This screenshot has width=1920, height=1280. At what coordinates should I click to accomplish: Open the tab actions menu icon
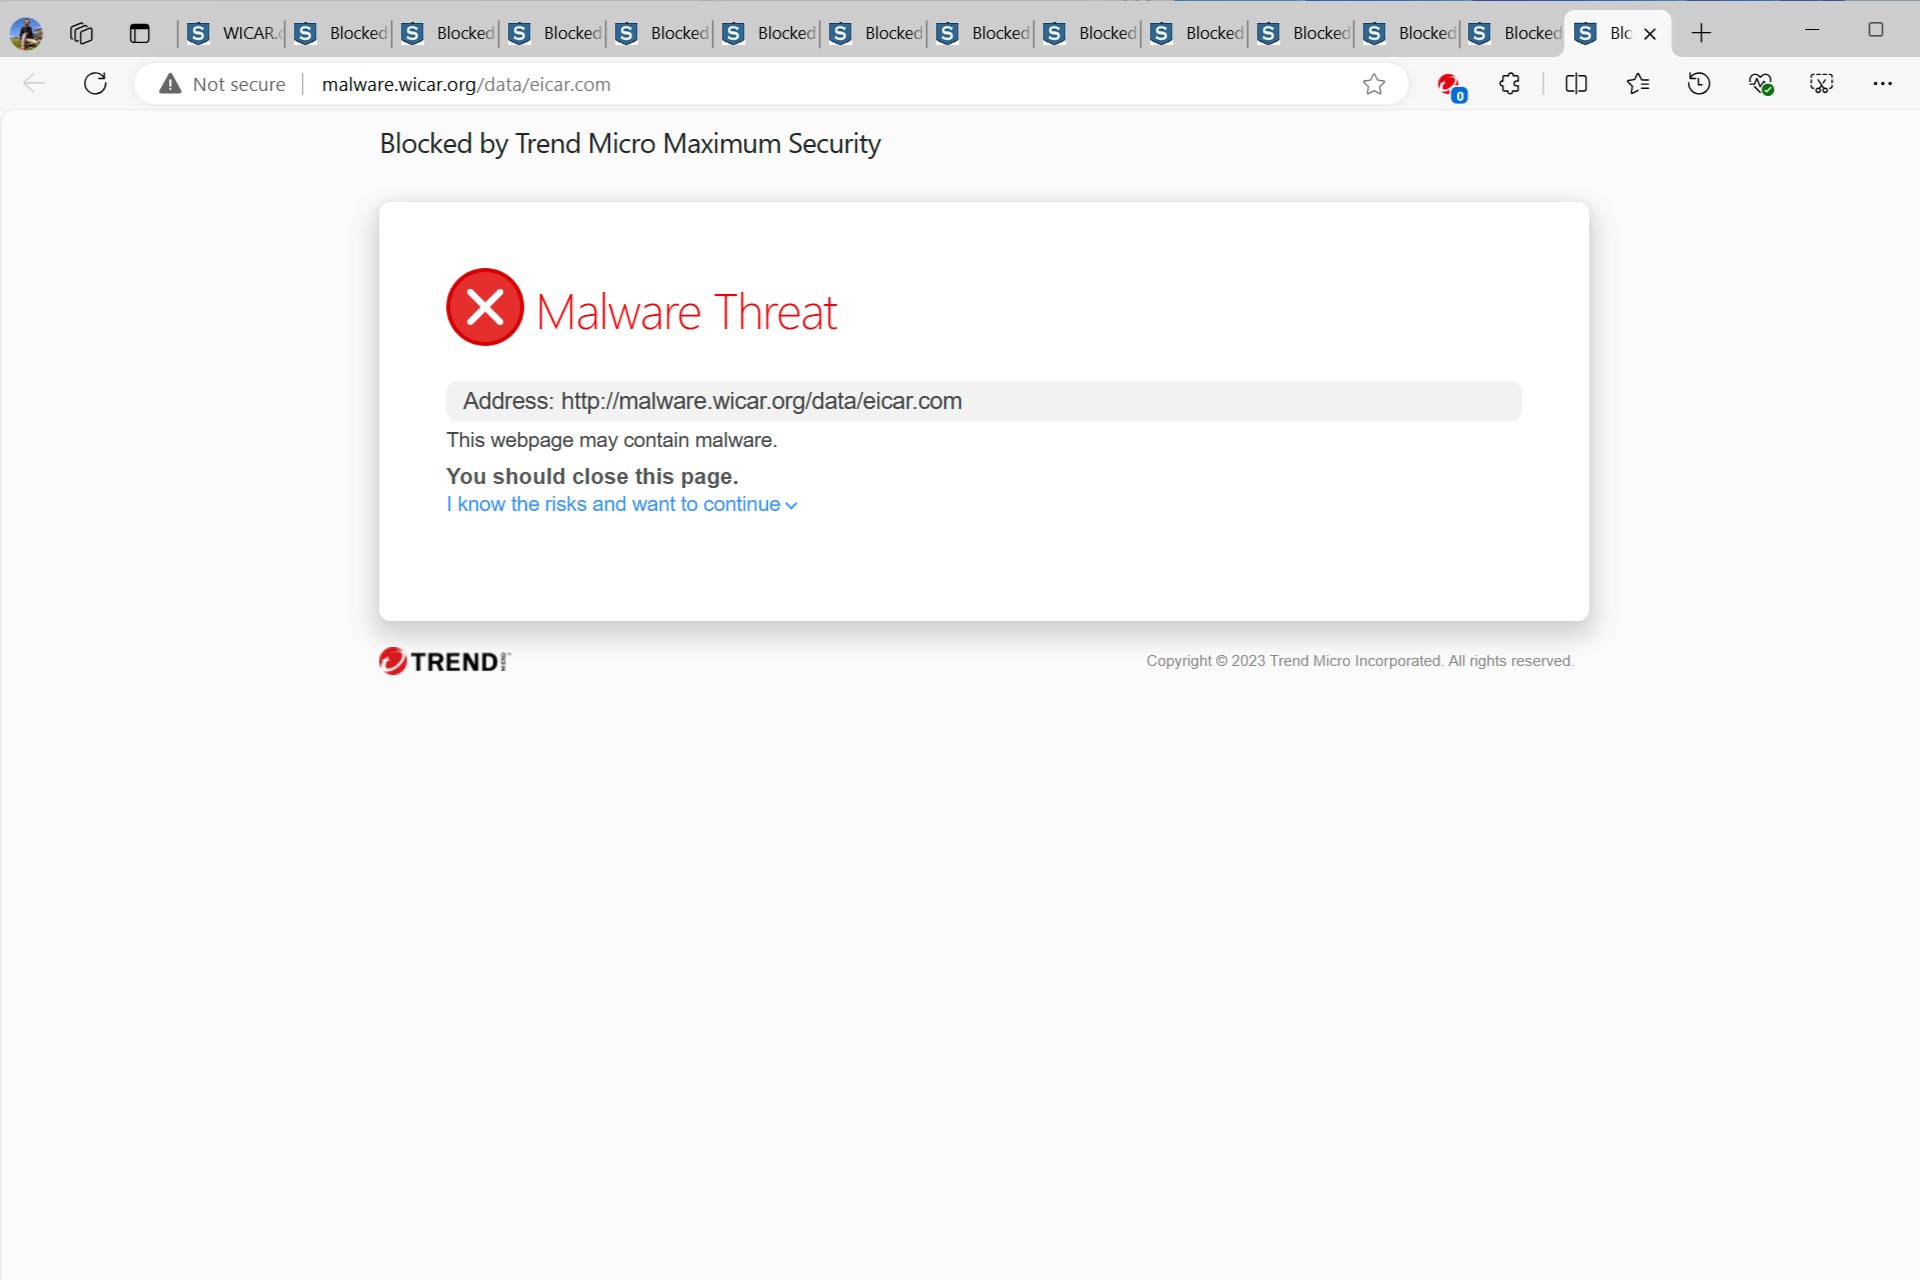click(140, 33)
